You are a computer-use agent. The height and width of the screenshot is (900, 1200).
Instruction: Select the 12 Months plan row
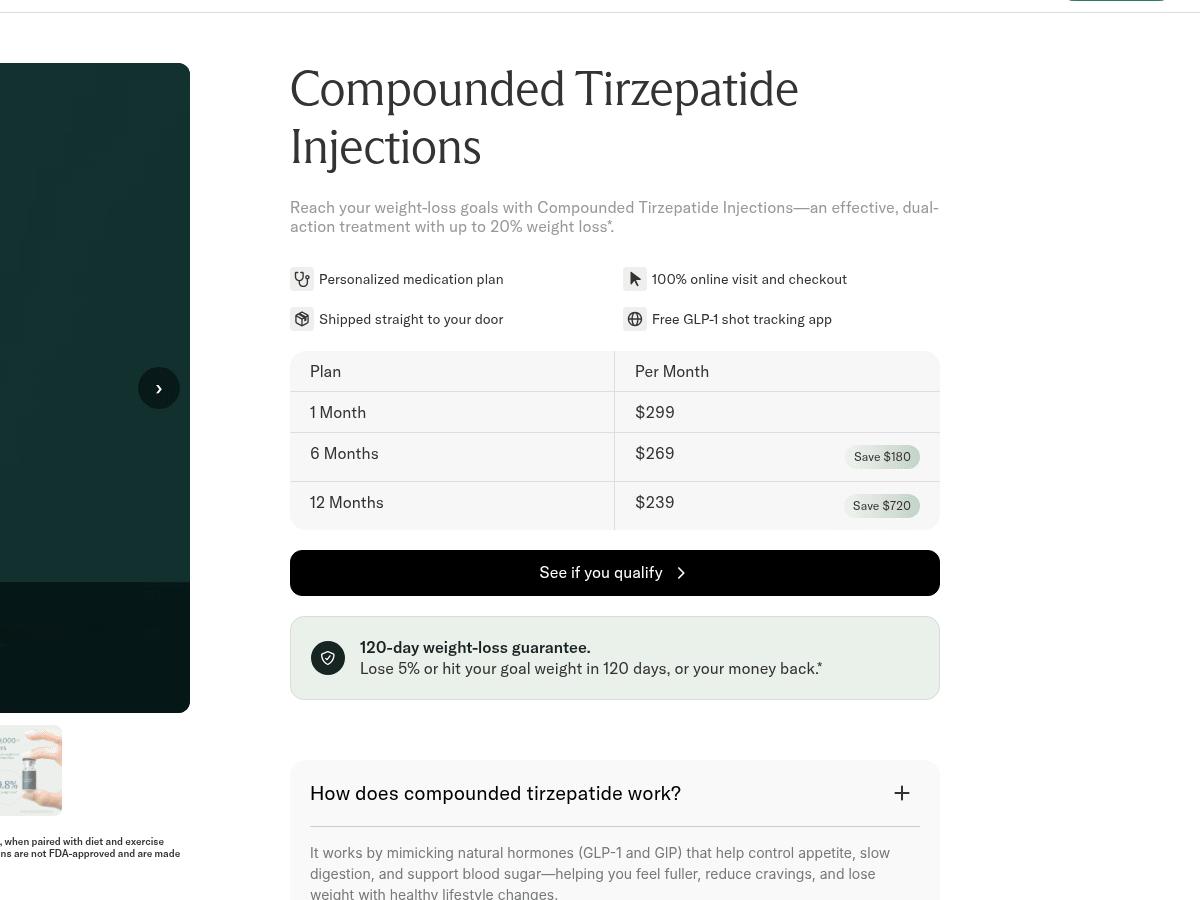point(615,506)
